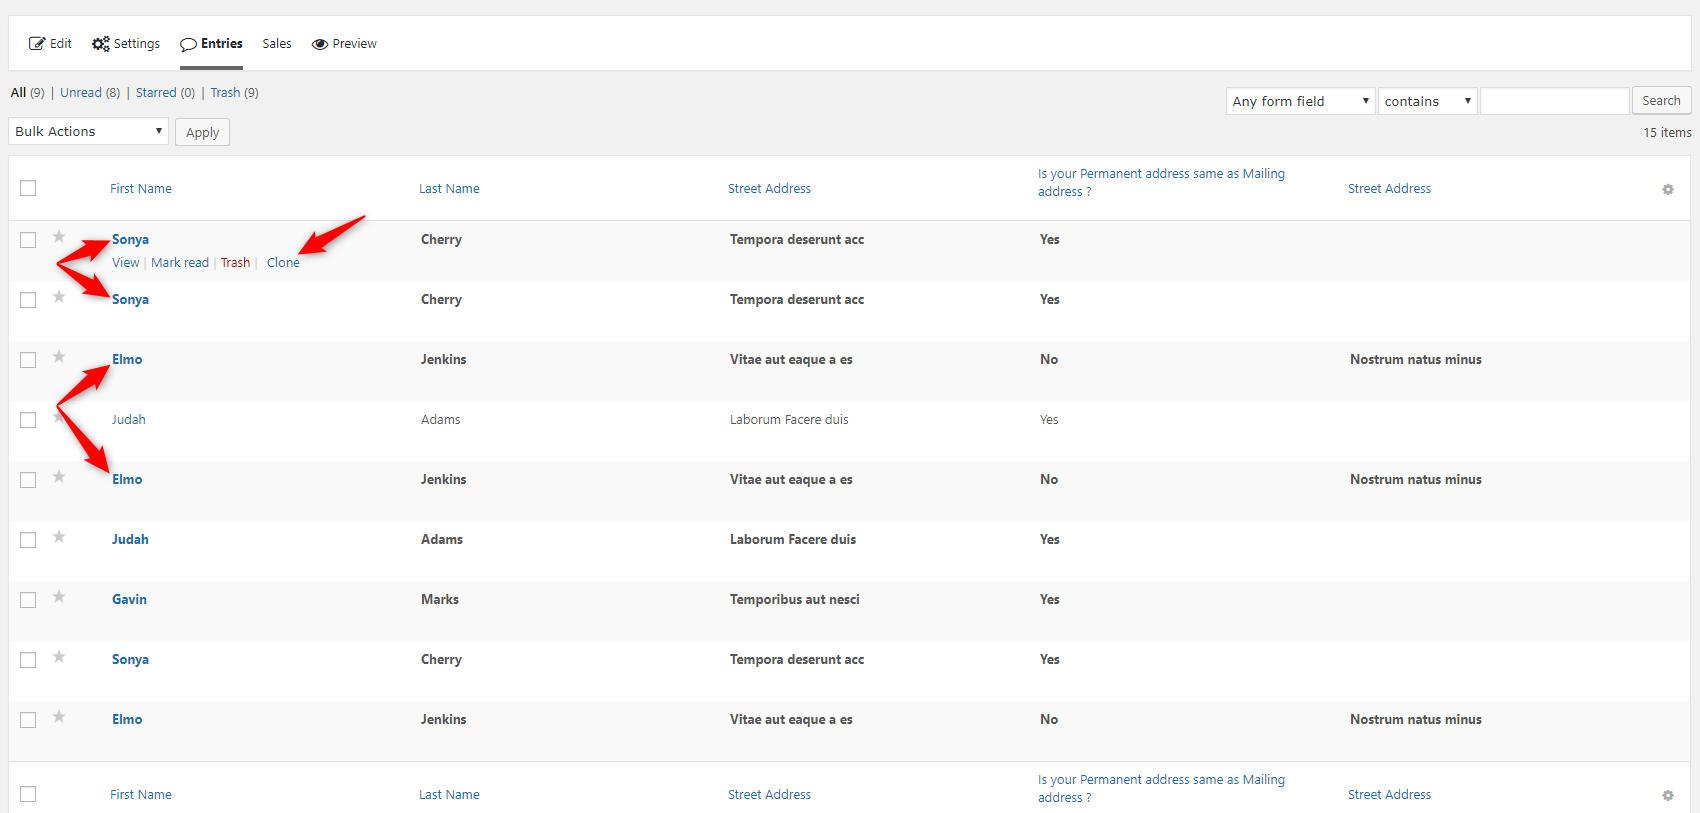Check the box for Gavin Marks row
1700x813 pixels.
[x=28, y=600]
